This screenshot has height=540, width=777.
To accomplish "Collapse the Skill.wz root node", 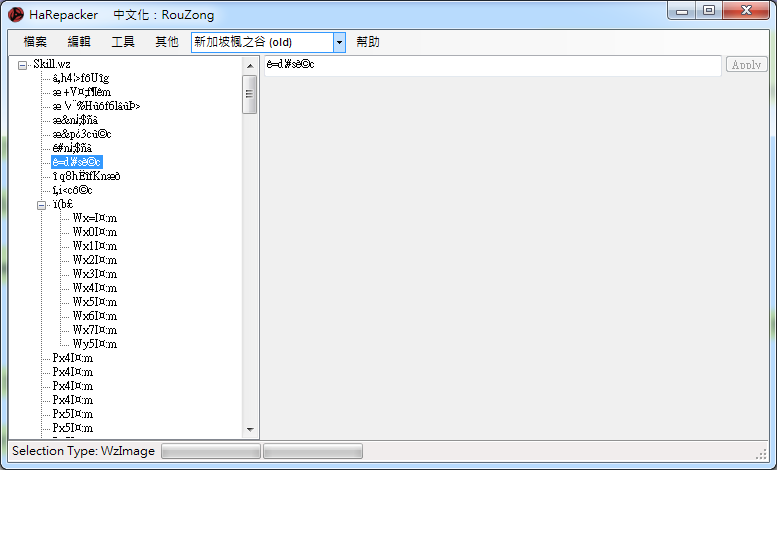I will coord(22,65).
